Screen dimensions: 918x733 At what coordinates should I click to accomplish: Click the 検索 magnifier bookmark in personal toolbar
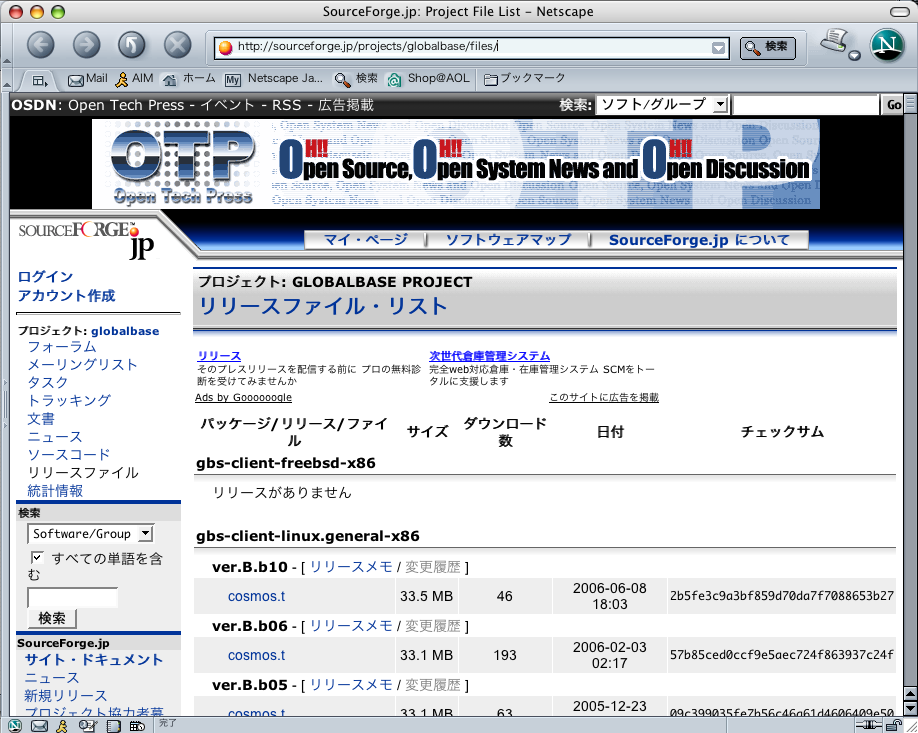click(356, 79)
